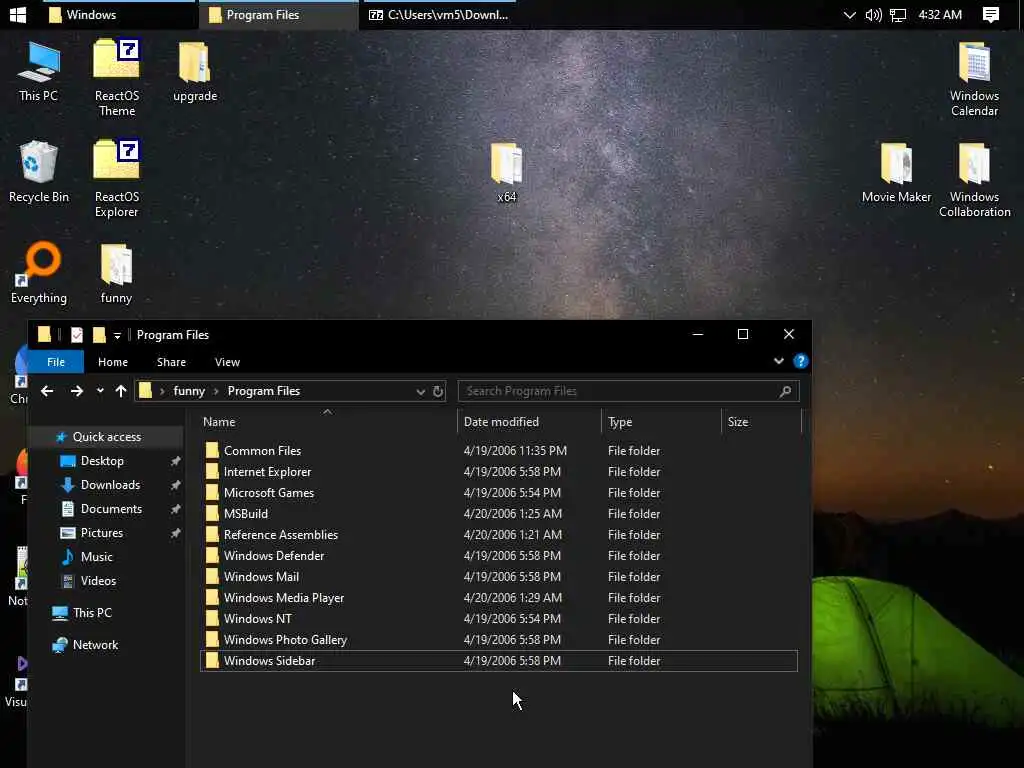Open the network tray icon

pos(899,14)
